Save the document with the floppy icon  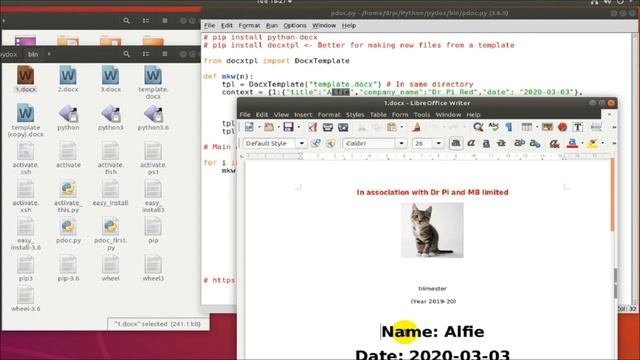click(x=289, y=127)
